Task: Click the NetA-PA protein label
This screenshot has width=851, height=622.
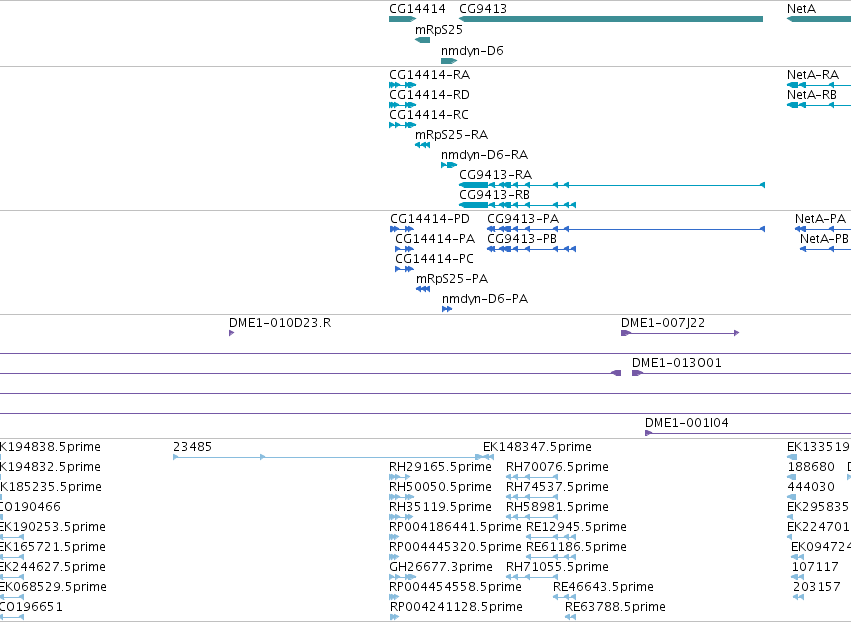Action: pyautogui.click(x=820, y=219)
